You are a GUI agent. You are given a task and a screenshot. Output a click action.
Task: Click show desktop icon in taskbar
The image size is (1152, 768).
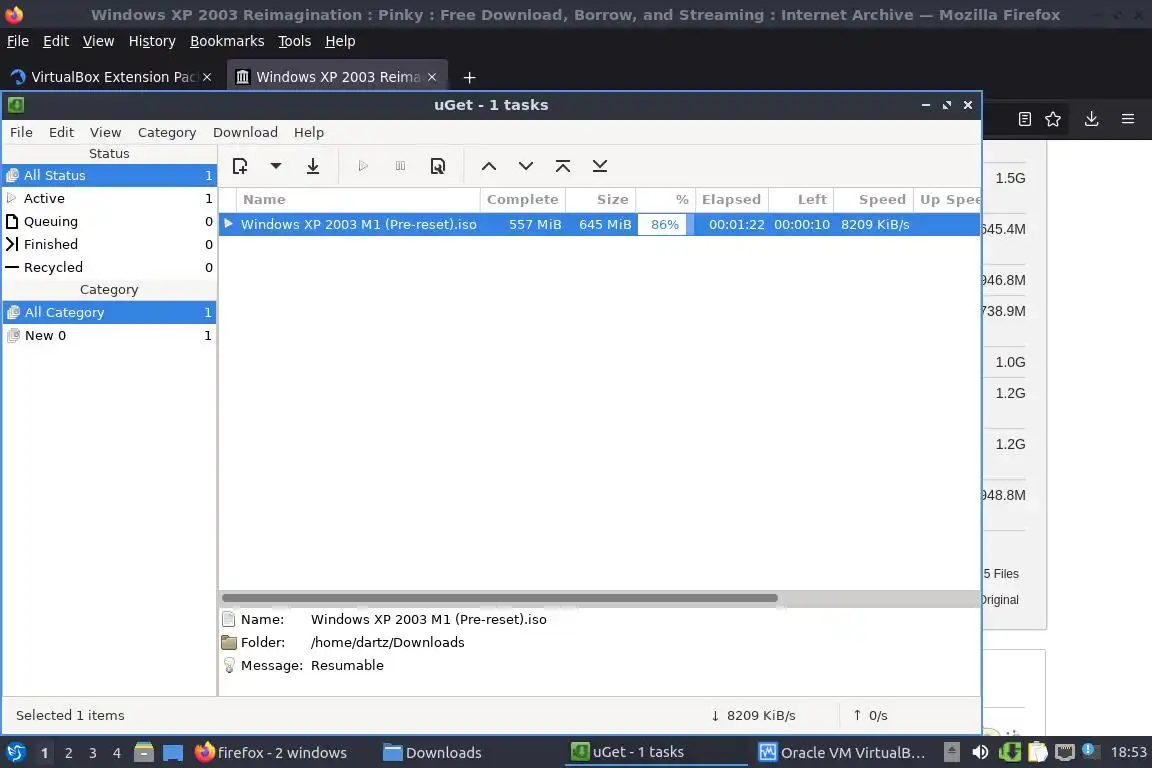point(173,753)
